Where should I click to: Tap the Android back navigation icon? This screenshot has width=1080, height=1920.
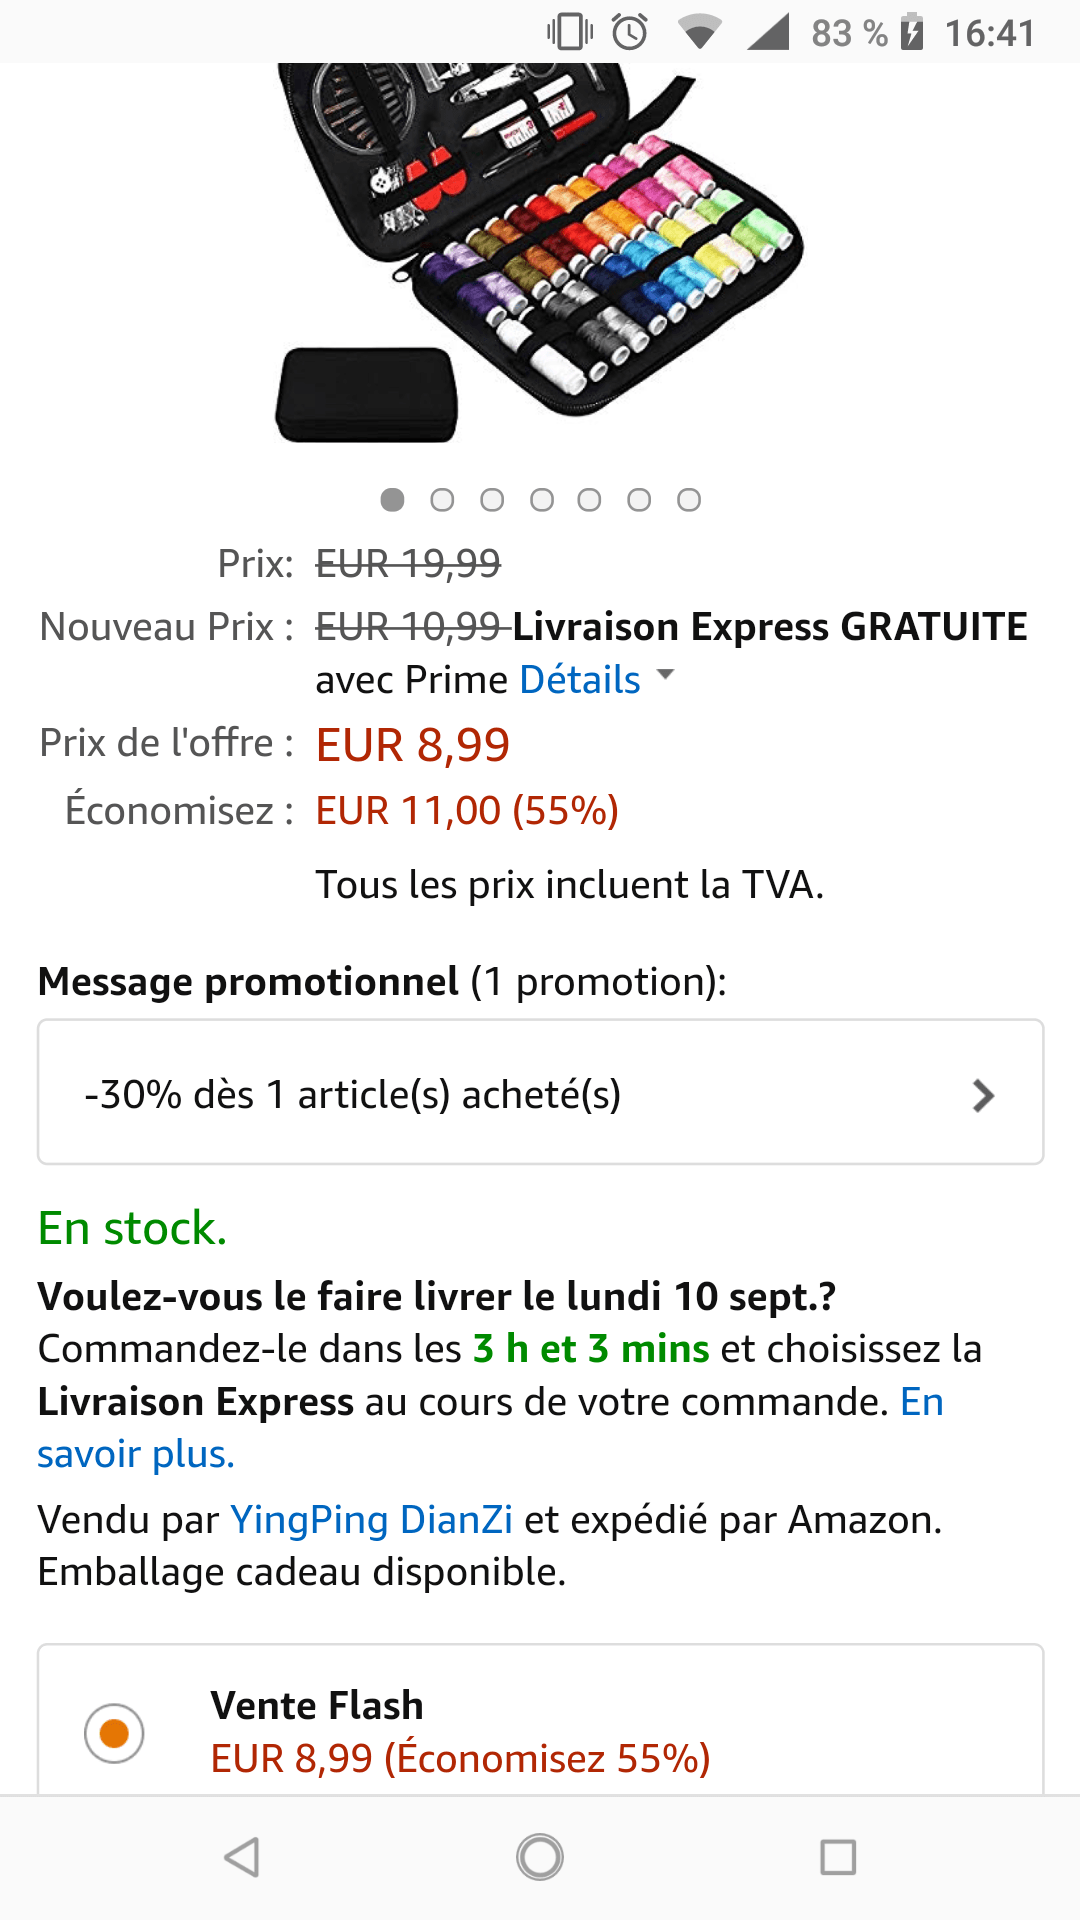pyautogui.click(x=242, y=1857)
